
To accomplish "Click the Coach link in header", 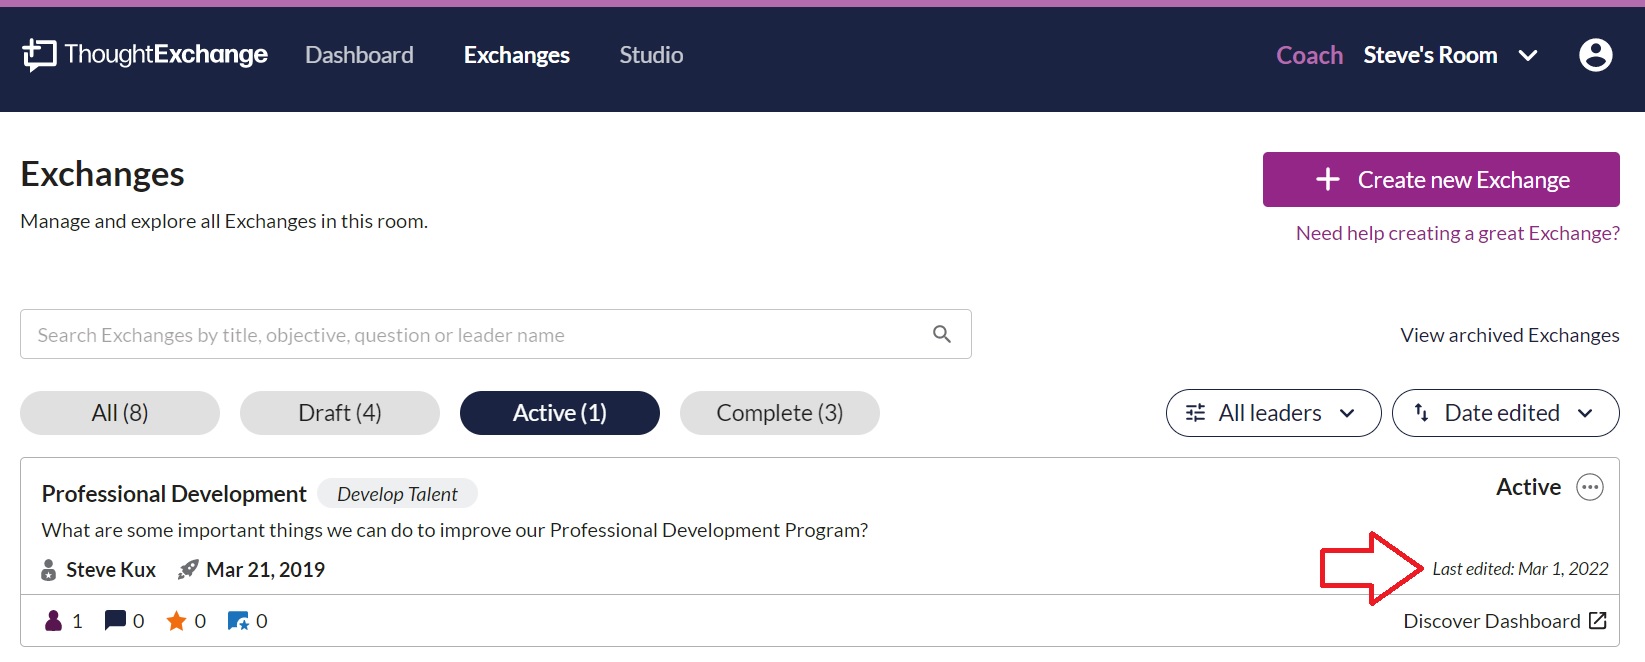I will (x=1310, y=55).
